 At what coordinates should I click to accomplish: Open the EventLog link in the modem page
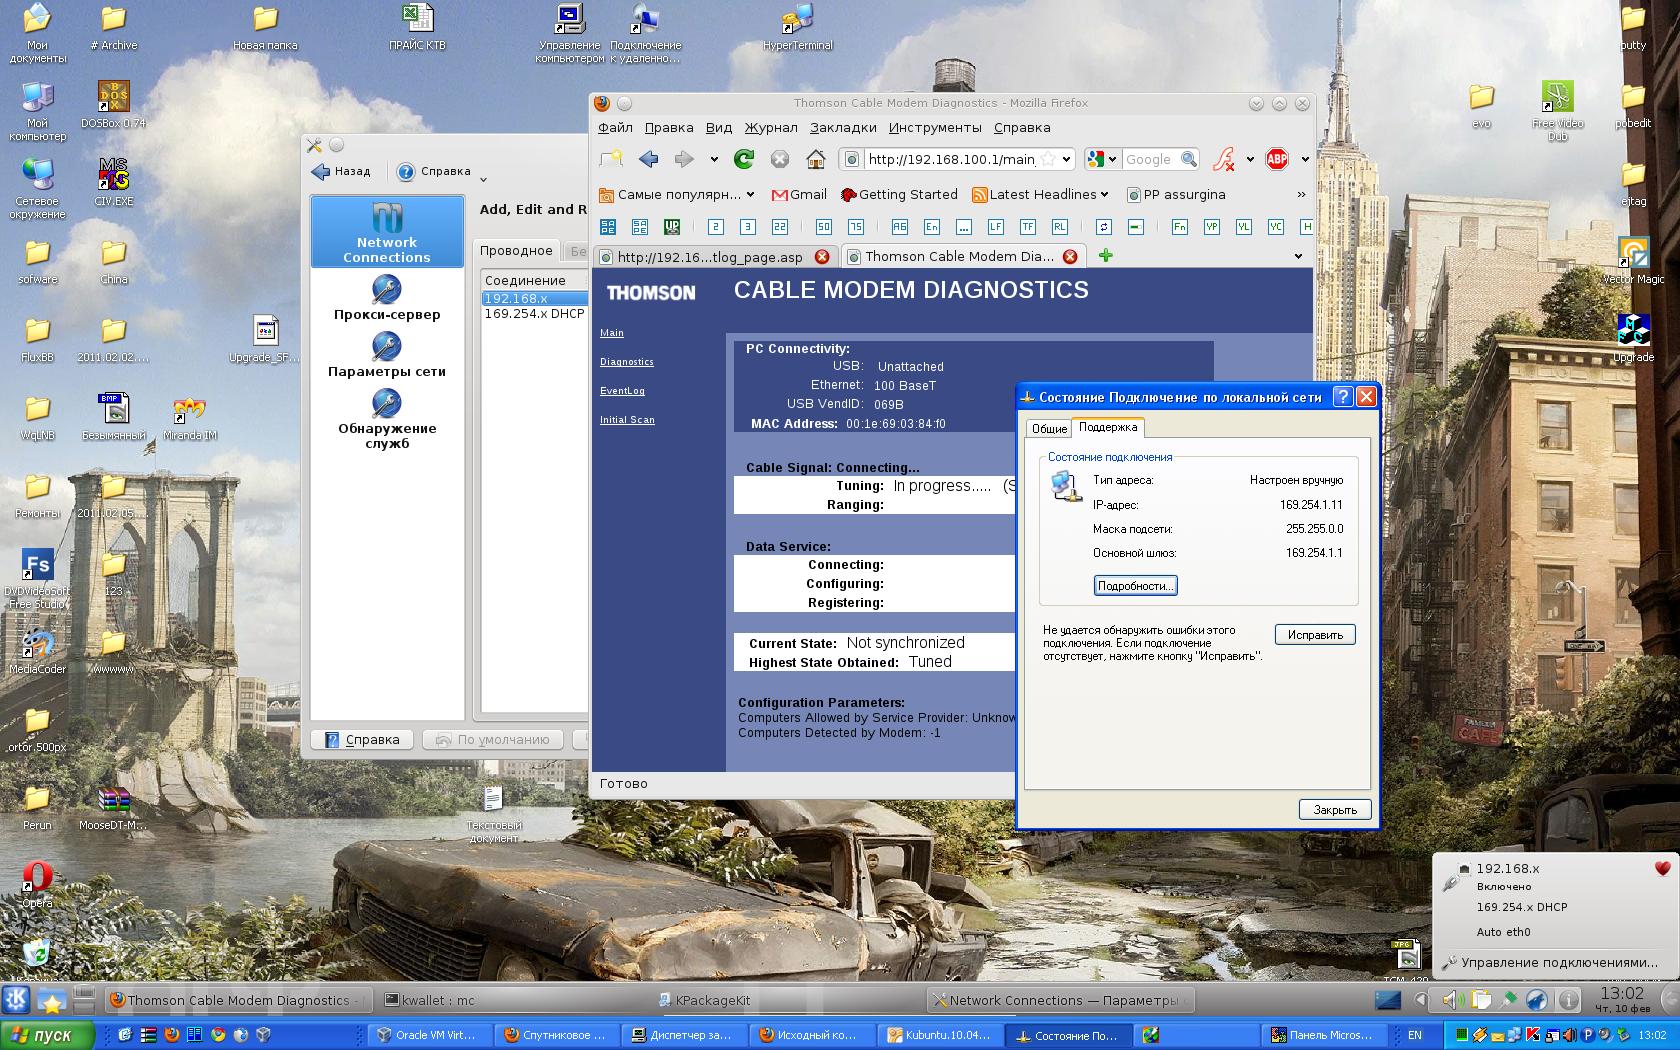622,391
